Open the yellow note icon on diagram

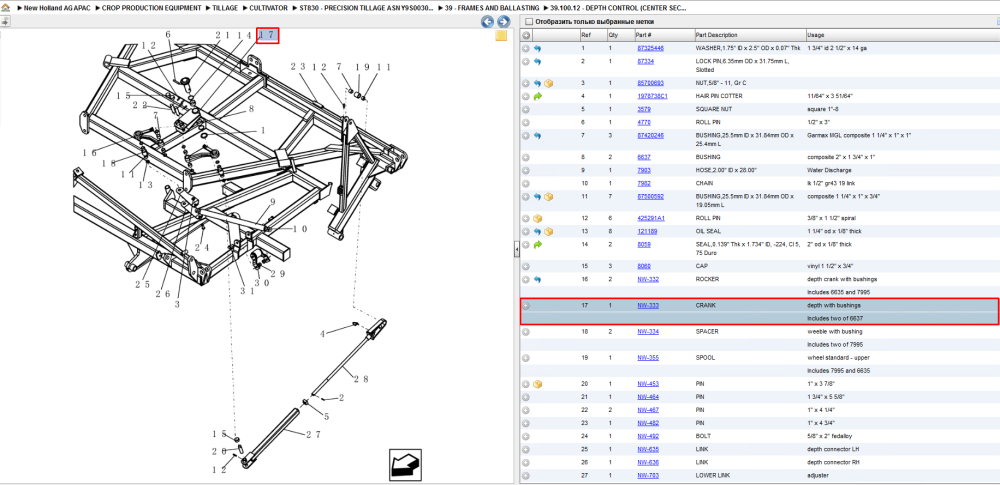501,35
